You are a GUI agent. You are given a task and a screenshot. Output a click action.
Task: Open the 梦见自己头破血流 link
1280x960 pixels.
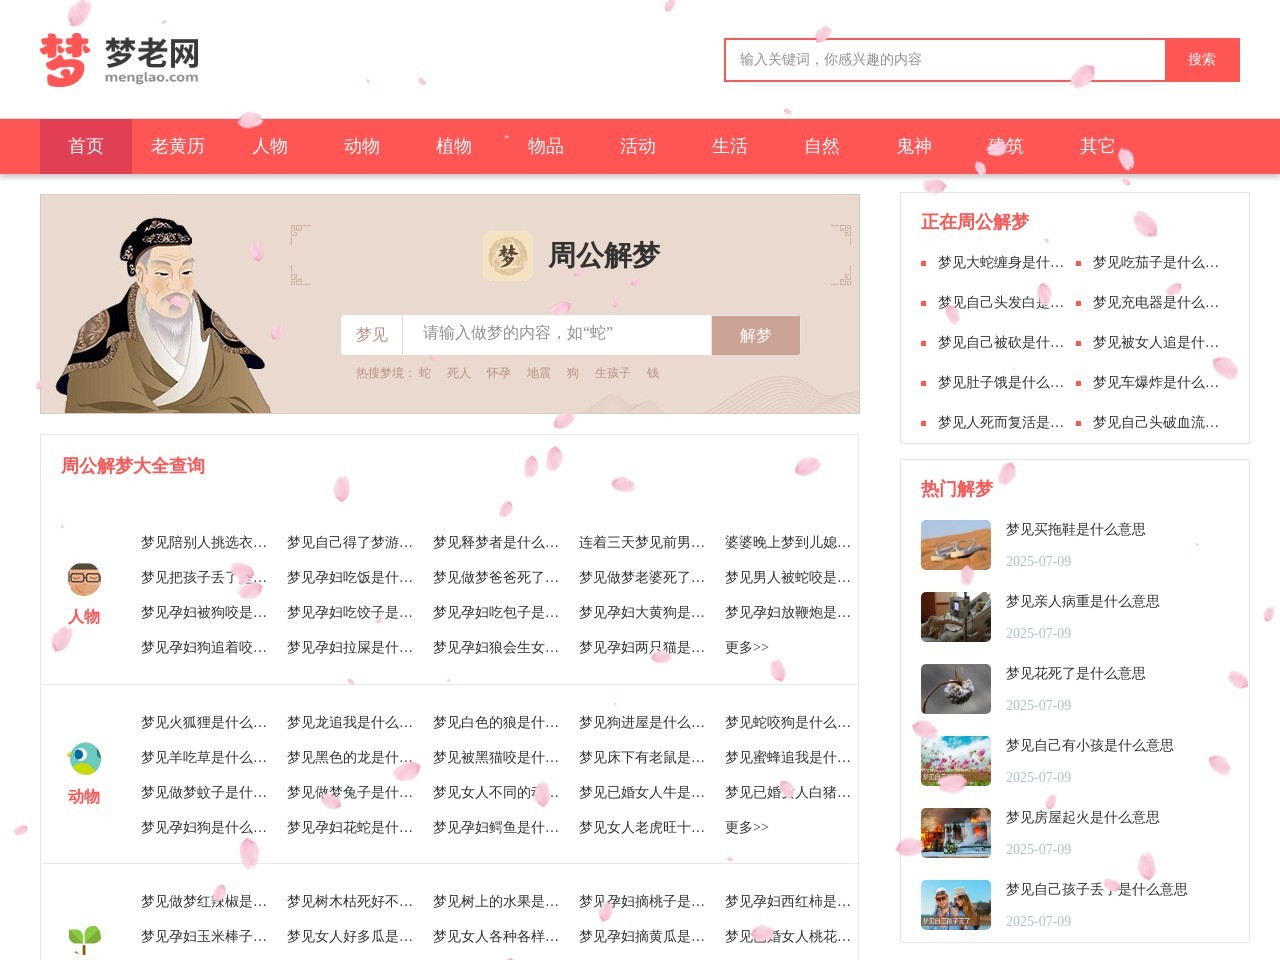[1156, 423]
